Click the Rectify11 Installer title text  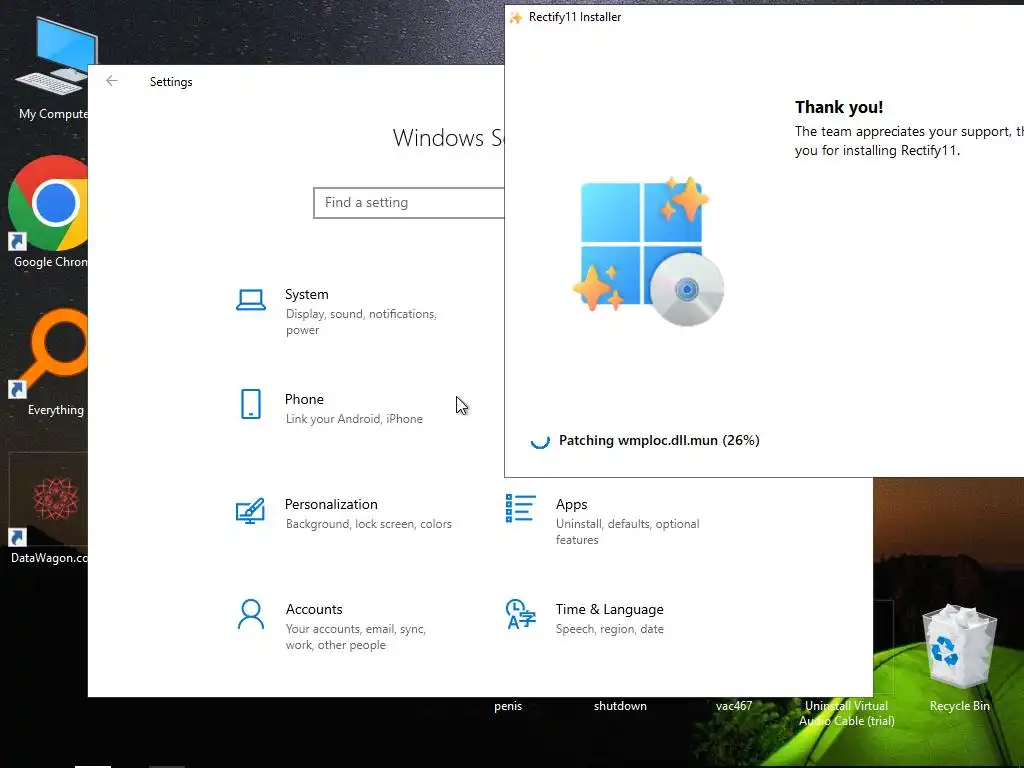[575, 17]
